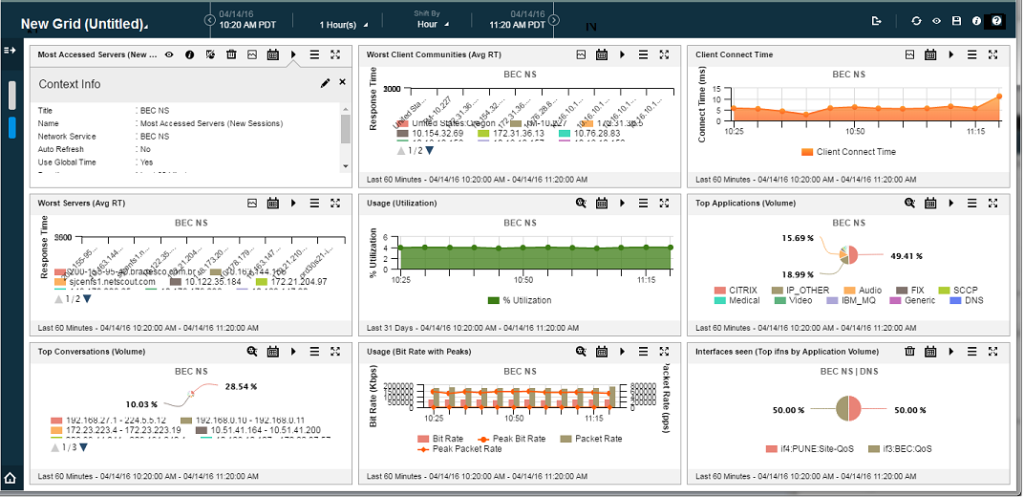This screenshot has height=497, width=1024.
Task: Open the Shift By Hour dropdown
Action: point(432,24)
